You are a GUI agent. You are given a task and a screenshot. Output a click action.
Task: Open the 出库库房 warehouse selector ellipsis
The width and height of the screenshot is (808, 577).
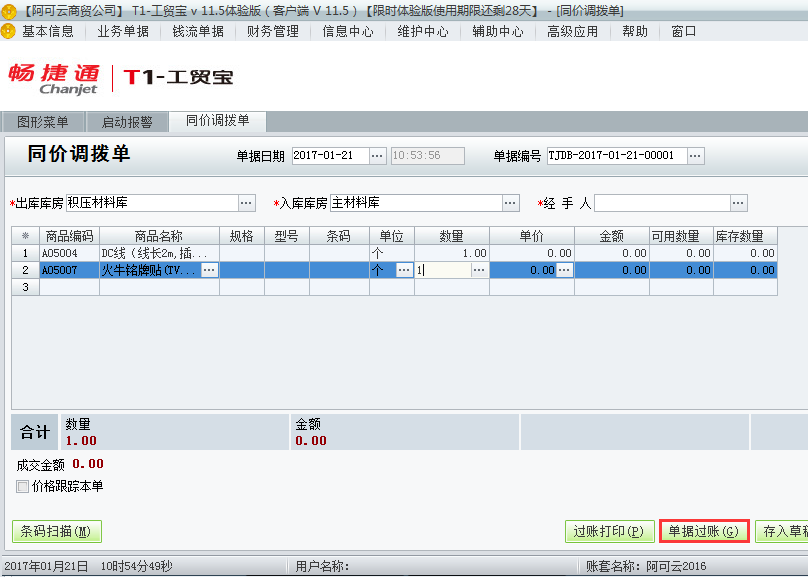pos(246,203)
